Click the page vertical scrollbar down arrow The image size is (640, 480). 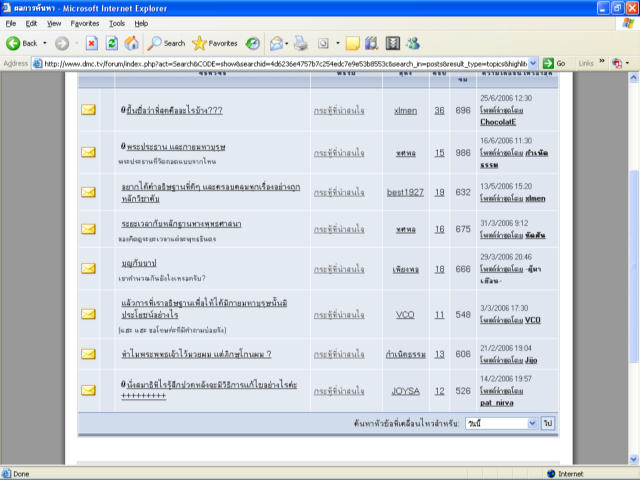click(x=632, y=459)
